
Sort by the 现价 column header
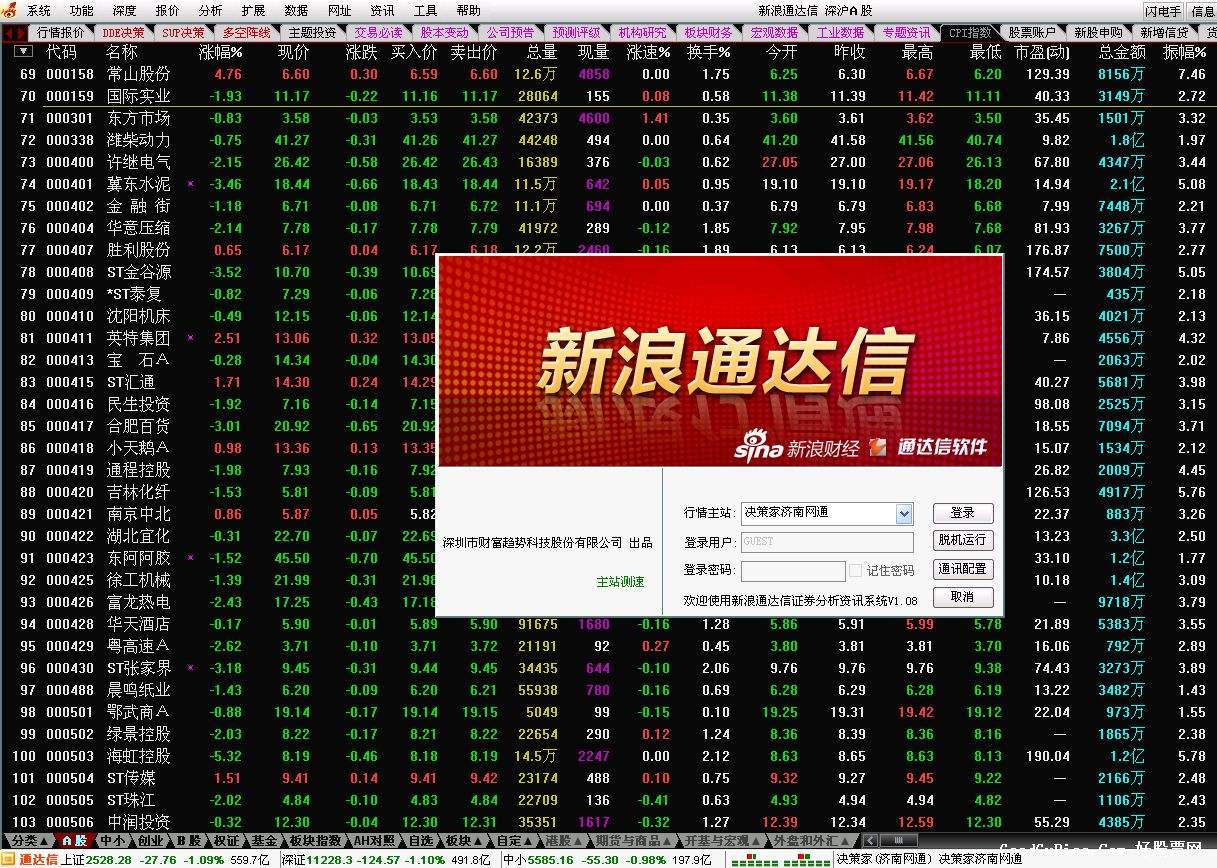tap(293, 52)
